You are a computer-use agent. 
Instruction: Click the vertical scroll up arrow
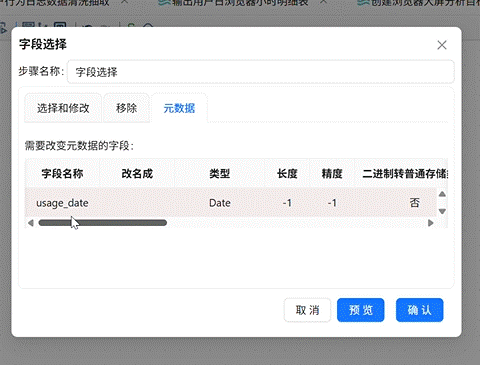click(x=442, y=194)
